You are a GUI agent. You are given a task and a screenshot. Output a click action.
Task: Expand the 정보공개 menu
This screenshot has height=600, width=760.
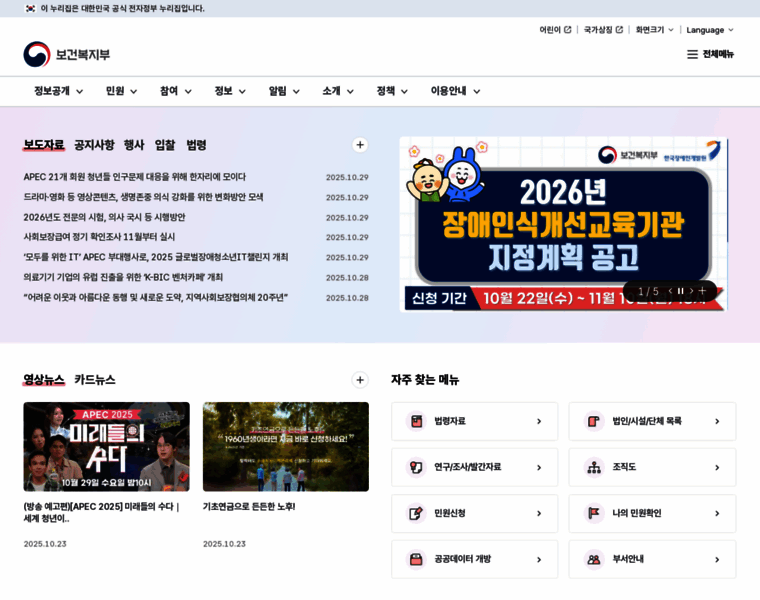[x=59, y=91]
